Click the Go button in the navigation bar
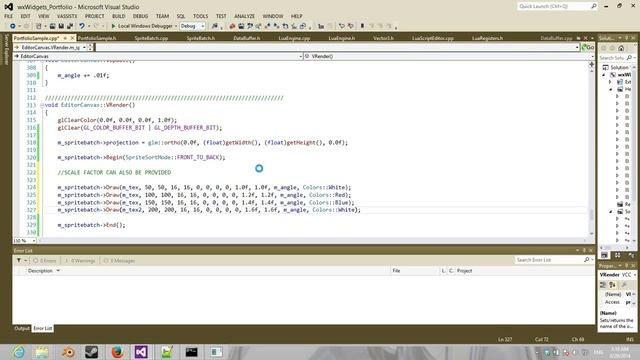This screenshot has height=360, width=640. pyautogui.click(x=588, y=47)
